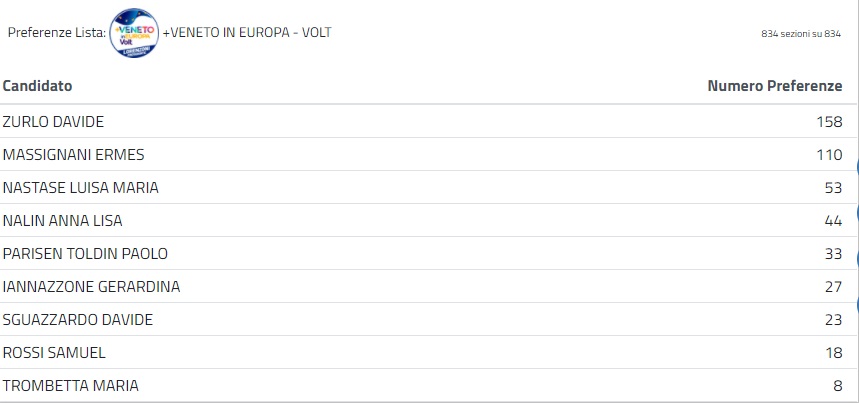Sort by the Candidato column header
This screenshot has height=403, width=859.
pos(37,87)
